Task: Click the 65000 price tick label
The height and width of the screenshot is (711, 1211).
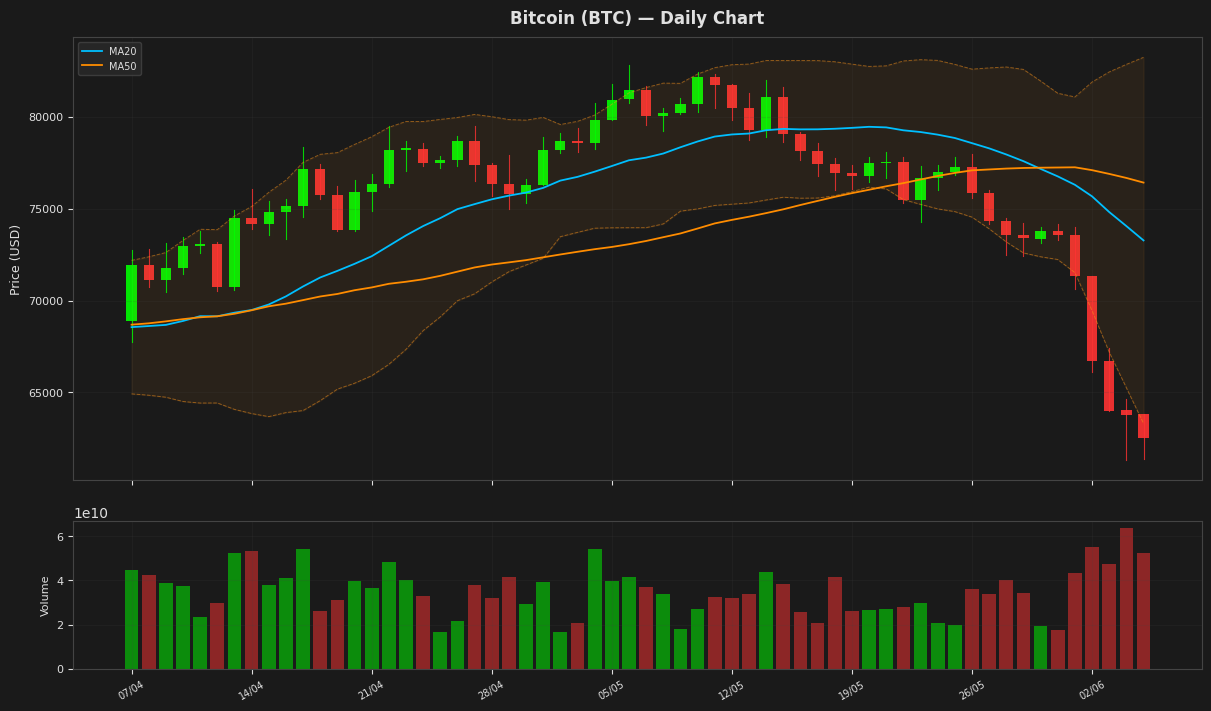Action: (46, 393)
